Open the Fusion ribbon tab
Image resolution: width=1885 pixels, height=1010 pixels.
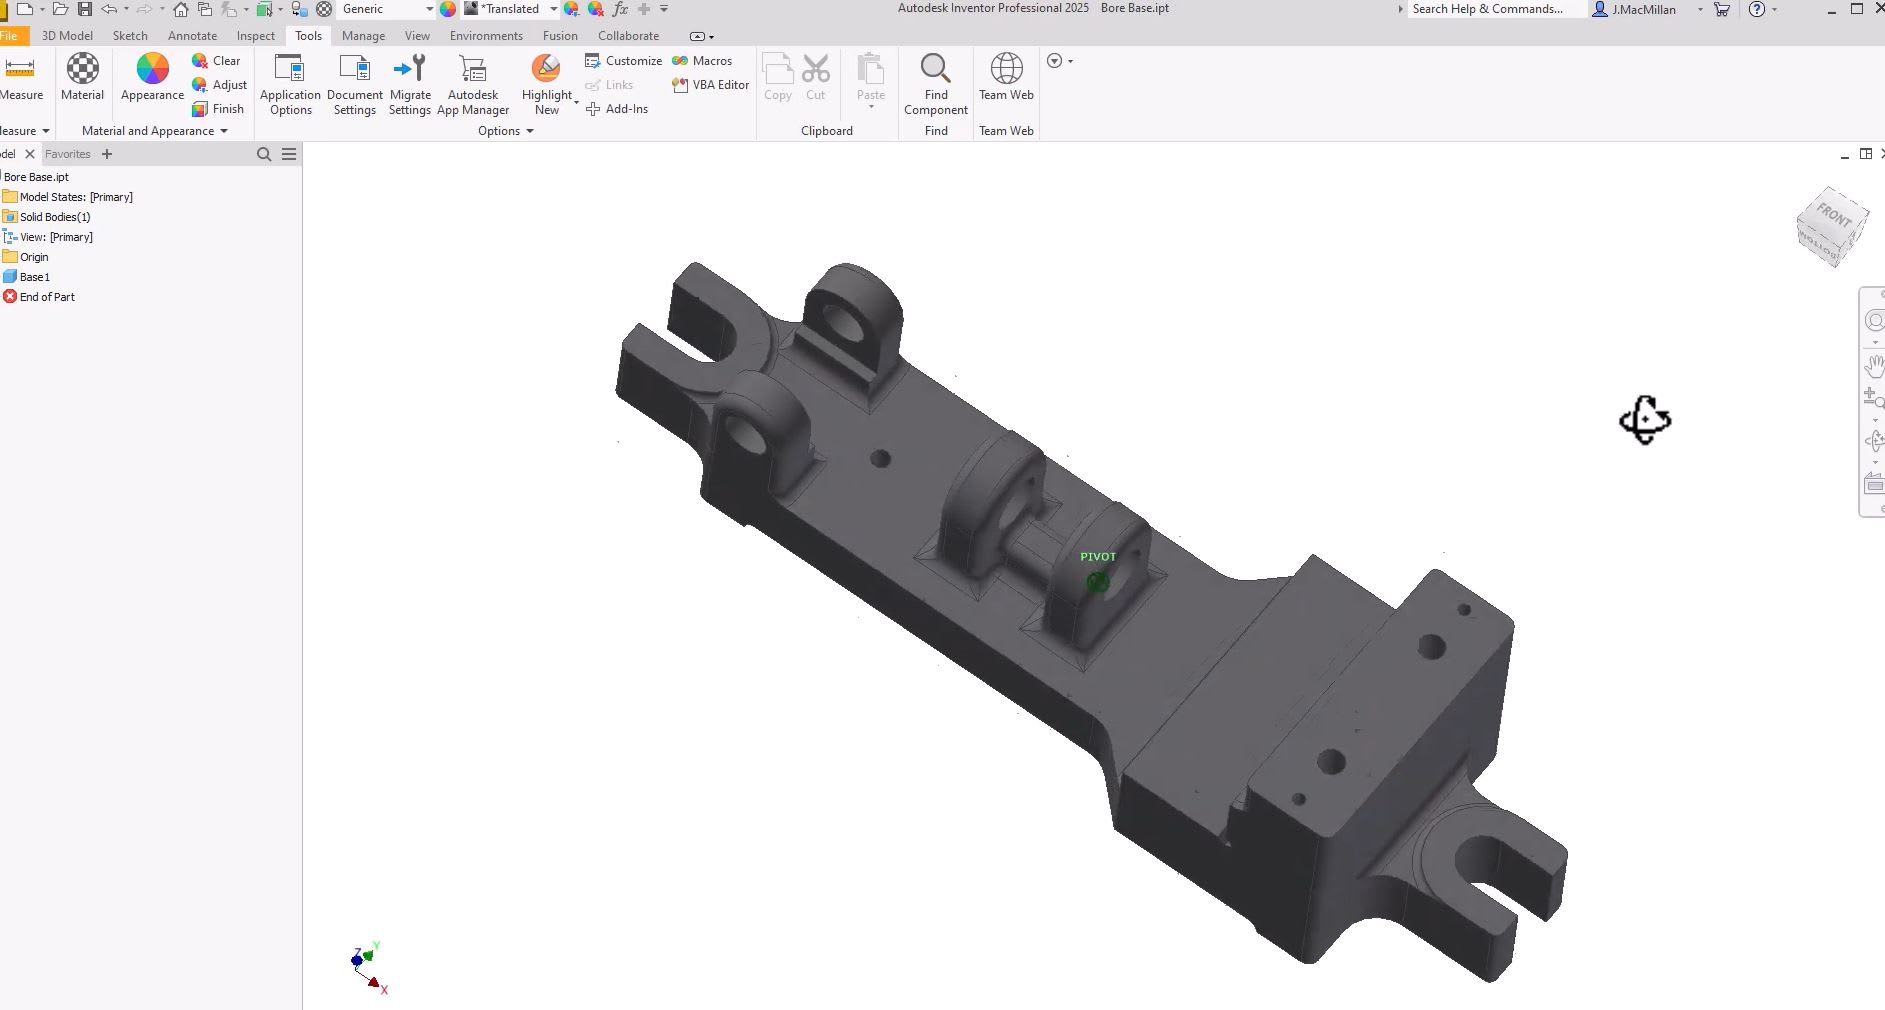[559, 35]
